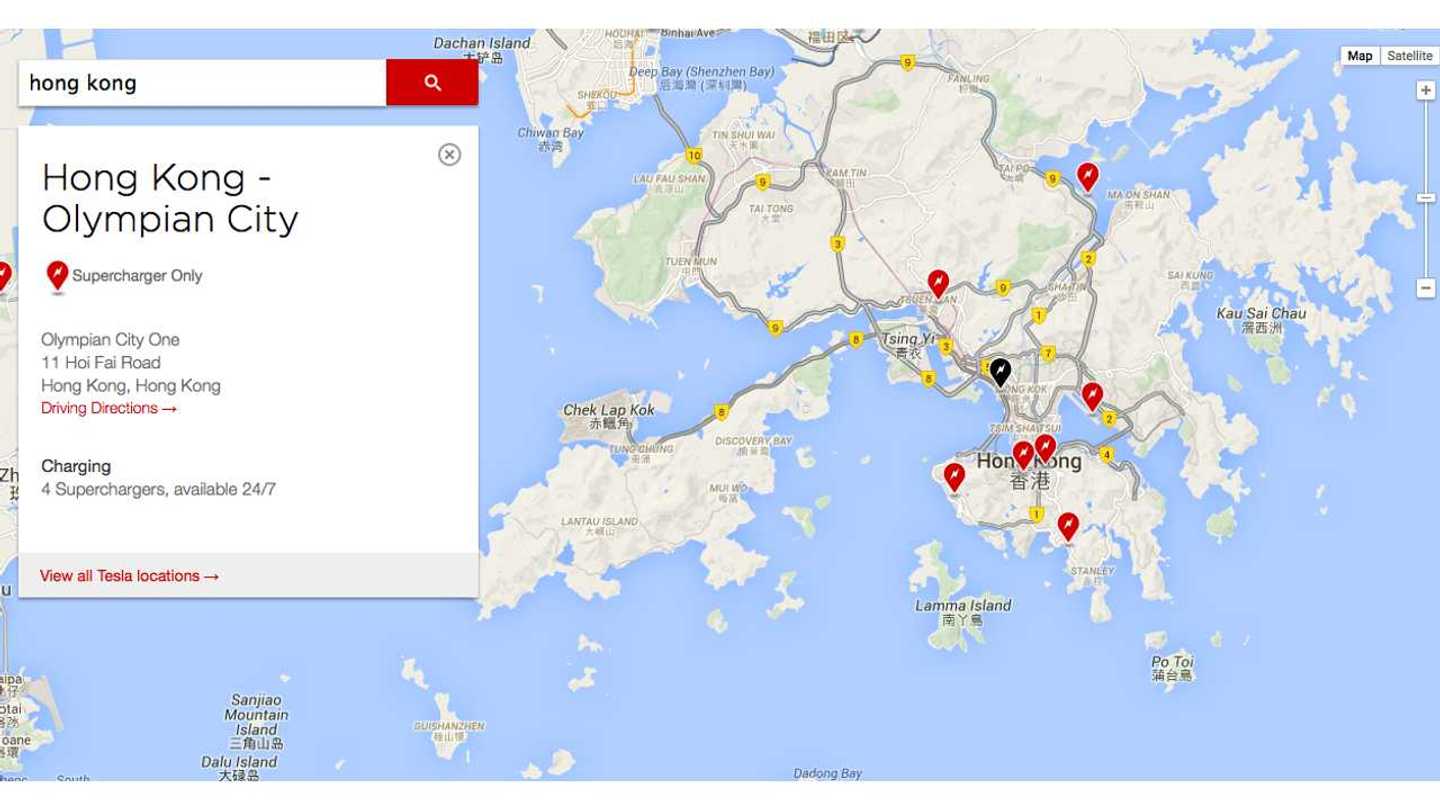Image resolution: width=1440 pixels, height=810 pixels.
Task: Click the westernmost pin on Hong Kong Island
Action: coord(954,476)
